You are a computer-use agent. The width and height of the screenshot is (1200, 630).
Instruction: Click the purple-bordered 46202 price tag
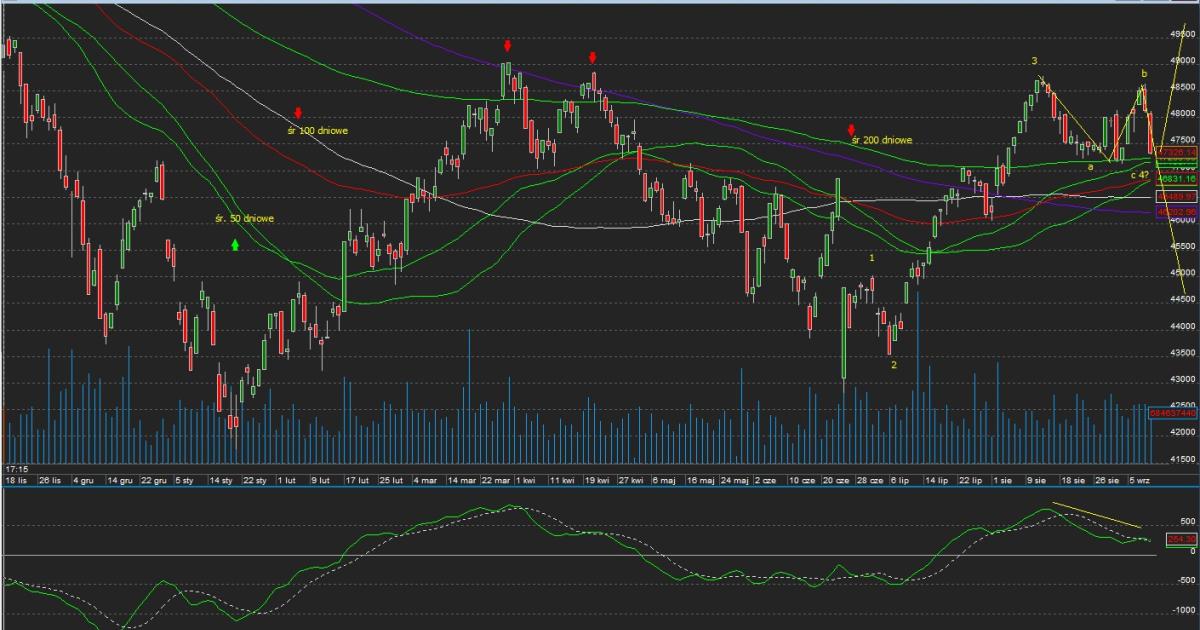click(1177, 212)
